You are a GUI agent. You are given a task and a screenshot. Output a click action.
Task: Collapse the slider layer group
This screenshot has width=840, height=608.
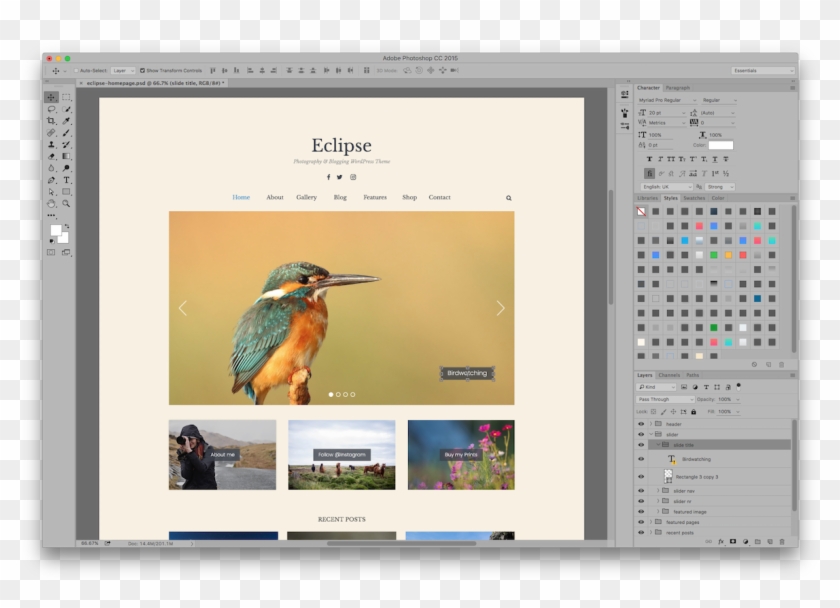point(652,434)
